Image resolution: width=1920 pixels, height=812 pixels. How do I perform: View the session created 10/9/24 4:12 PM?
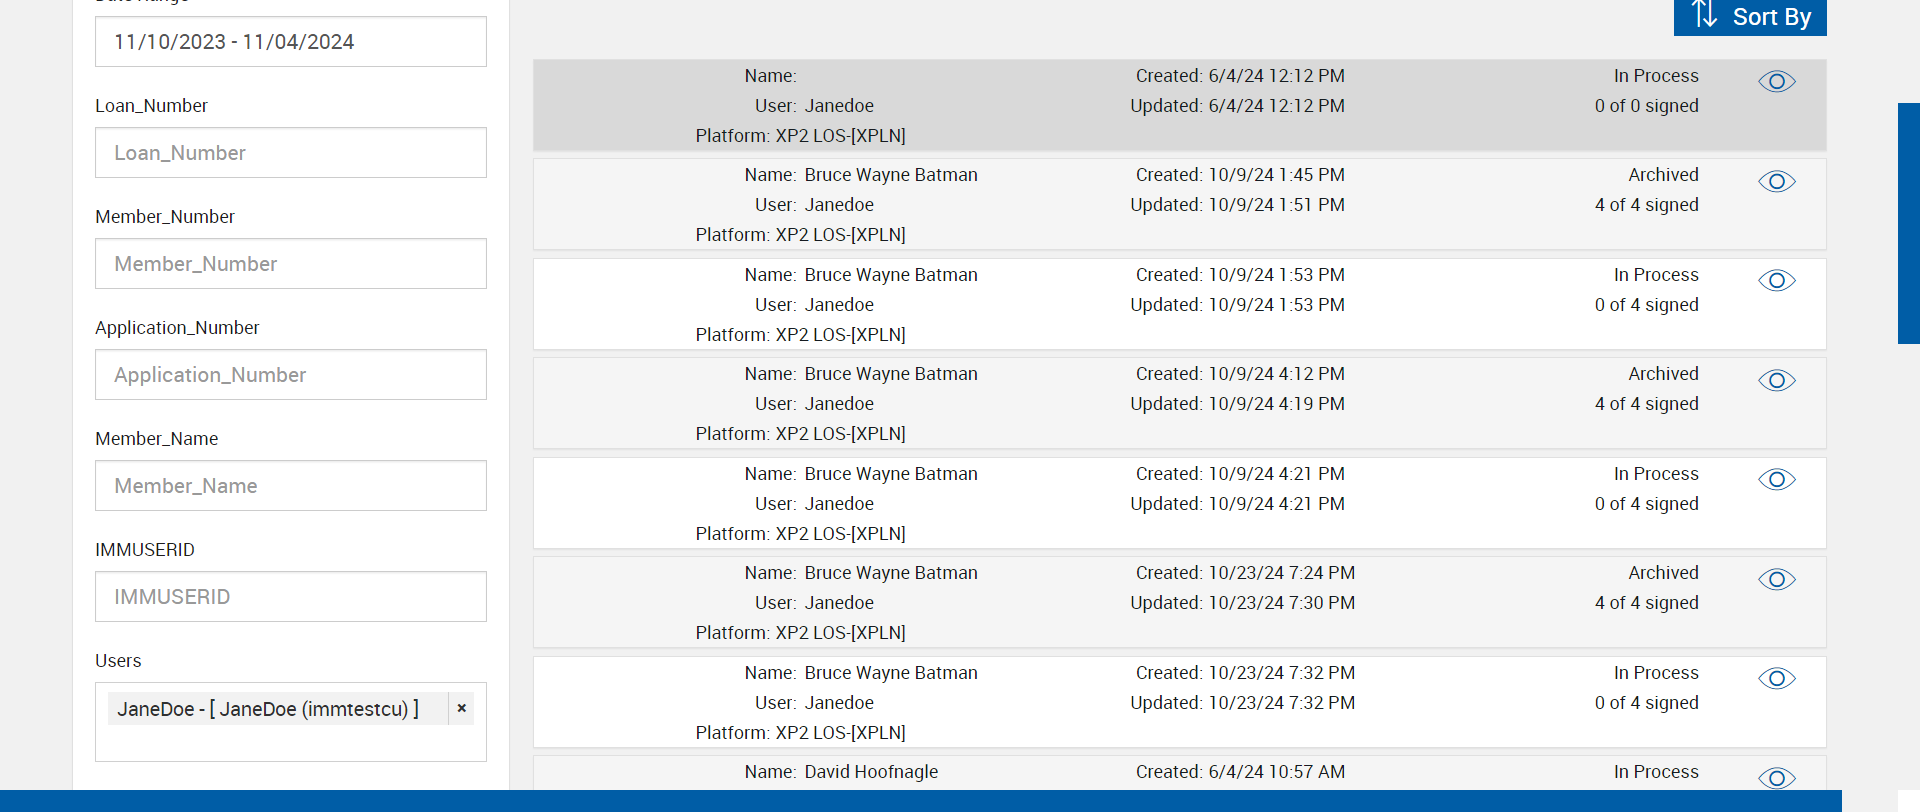pos(1776,380)
